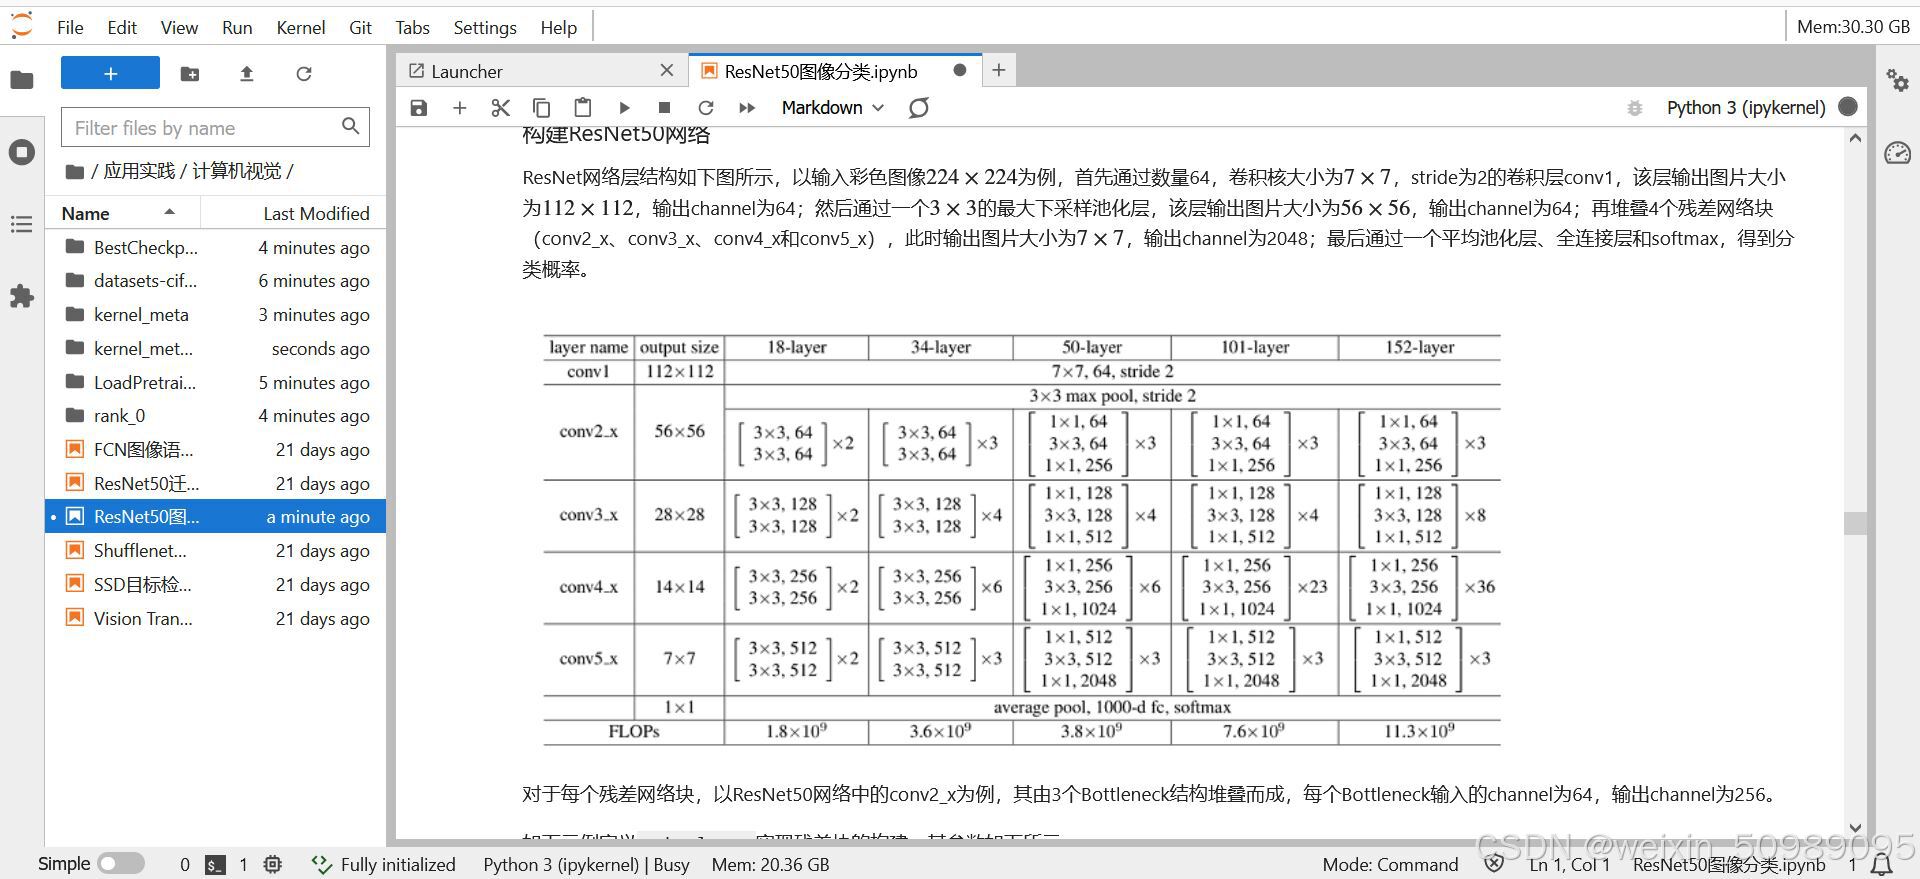Open property inspector gears icon
The height and width of the screenshot is (879, 1920).
point(1897,80)
